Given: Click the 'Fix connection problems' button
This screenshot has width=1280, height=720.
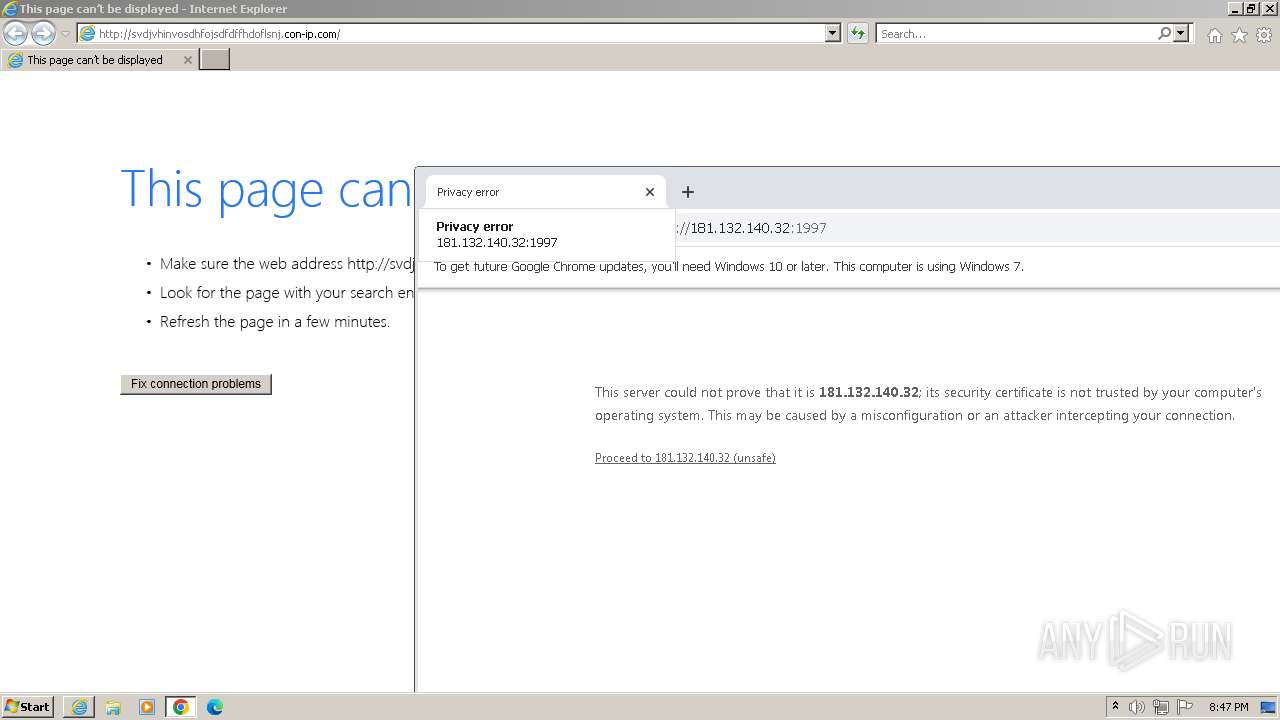Looking at the screenshot, I should pyautogui.click(x=196, y=384).
